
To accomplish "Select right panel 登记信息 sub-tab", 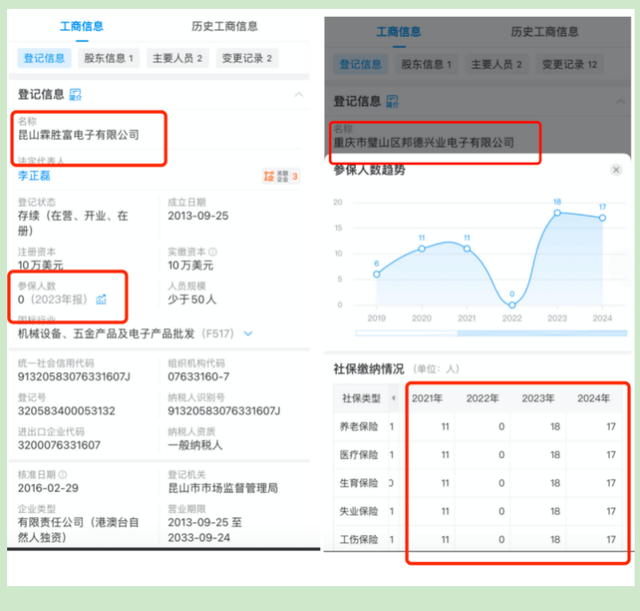I will pyautogui.click(x=360, y=64).
